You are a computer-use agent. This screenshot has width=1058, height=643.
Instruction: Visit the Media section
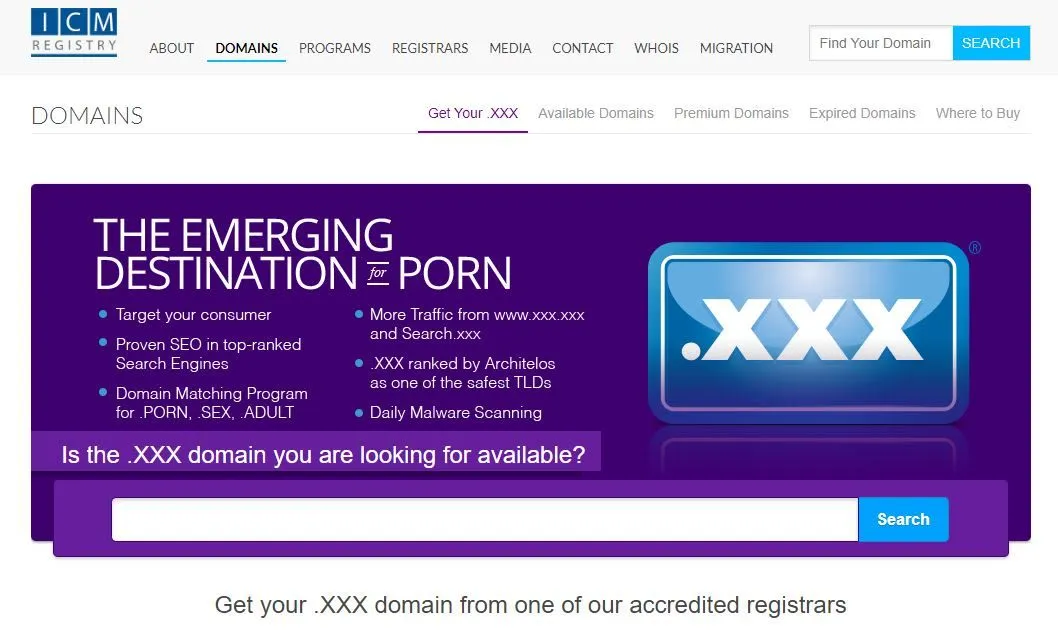coord(510,48)
